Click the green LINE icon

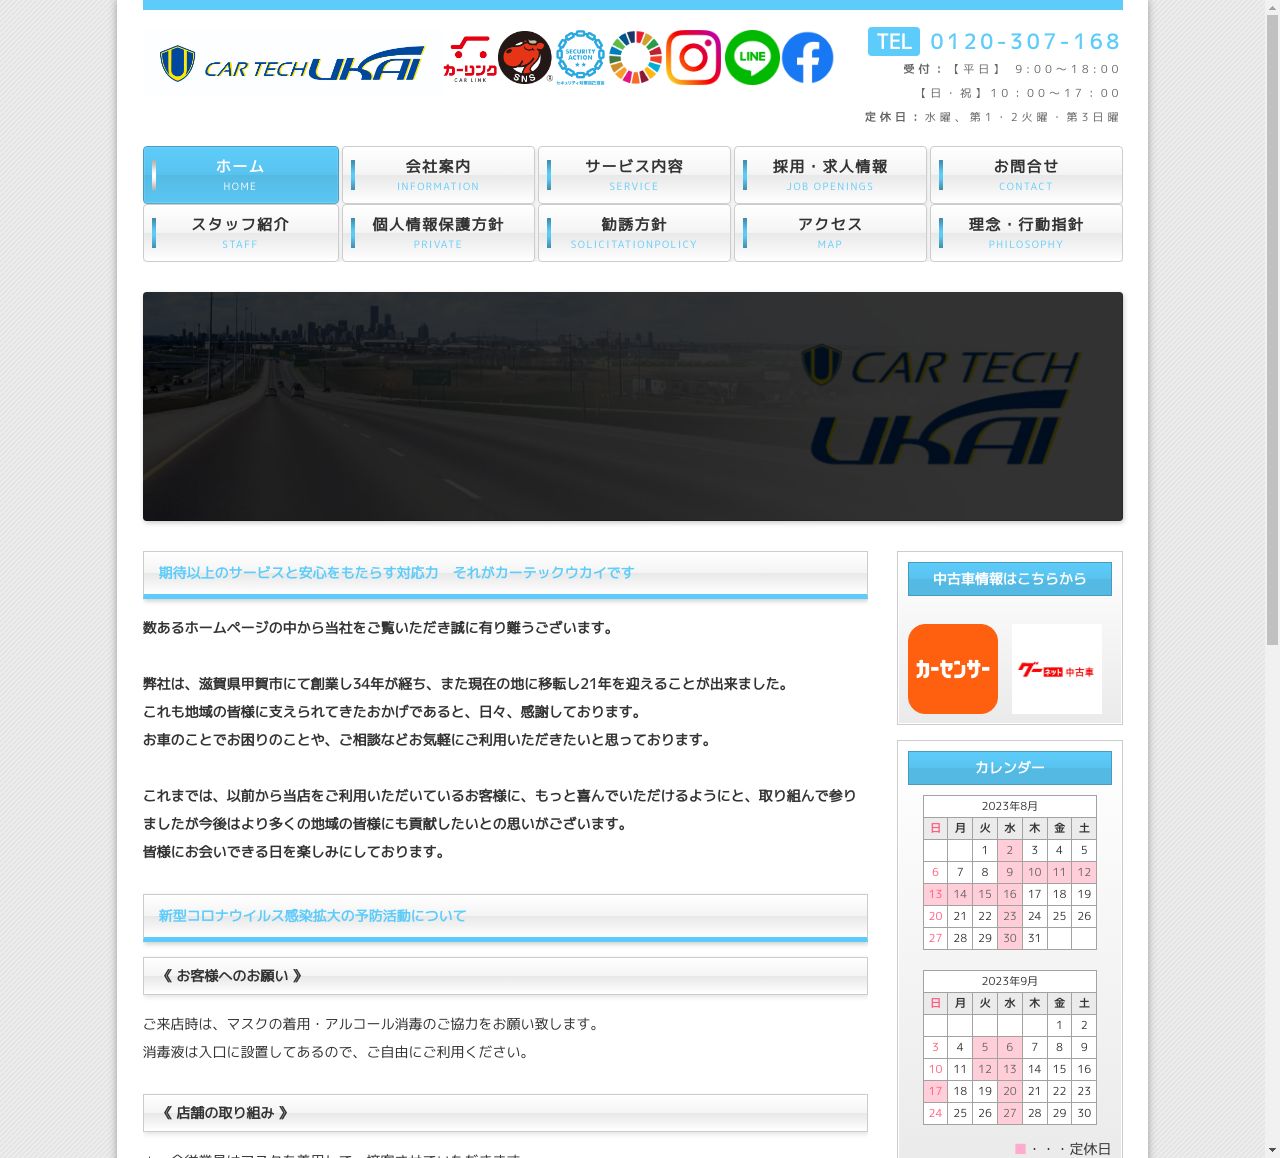point(752,58)
